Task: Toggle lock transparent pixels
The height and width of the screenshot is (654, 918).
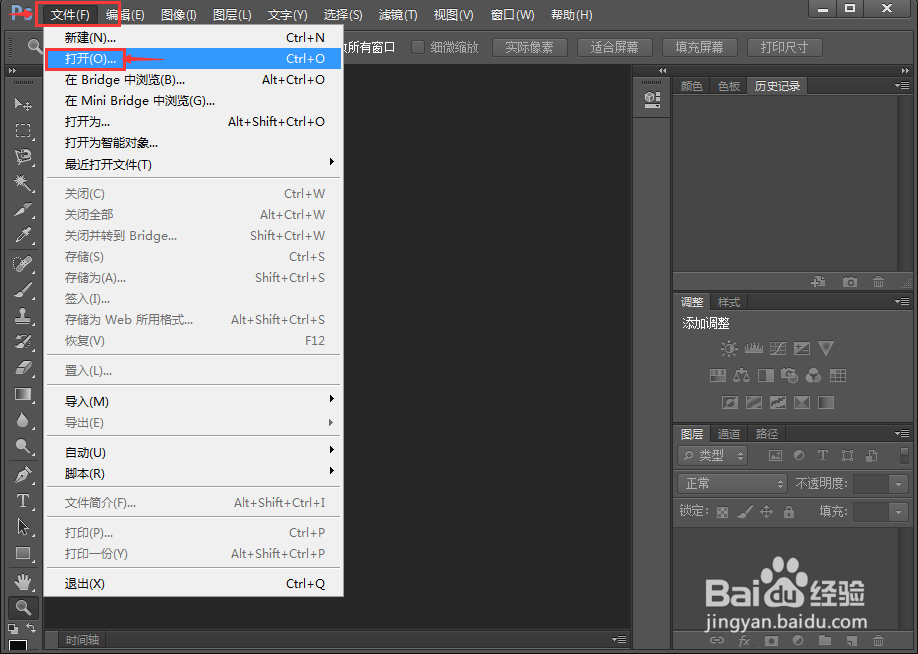Action: pos(722,512)
